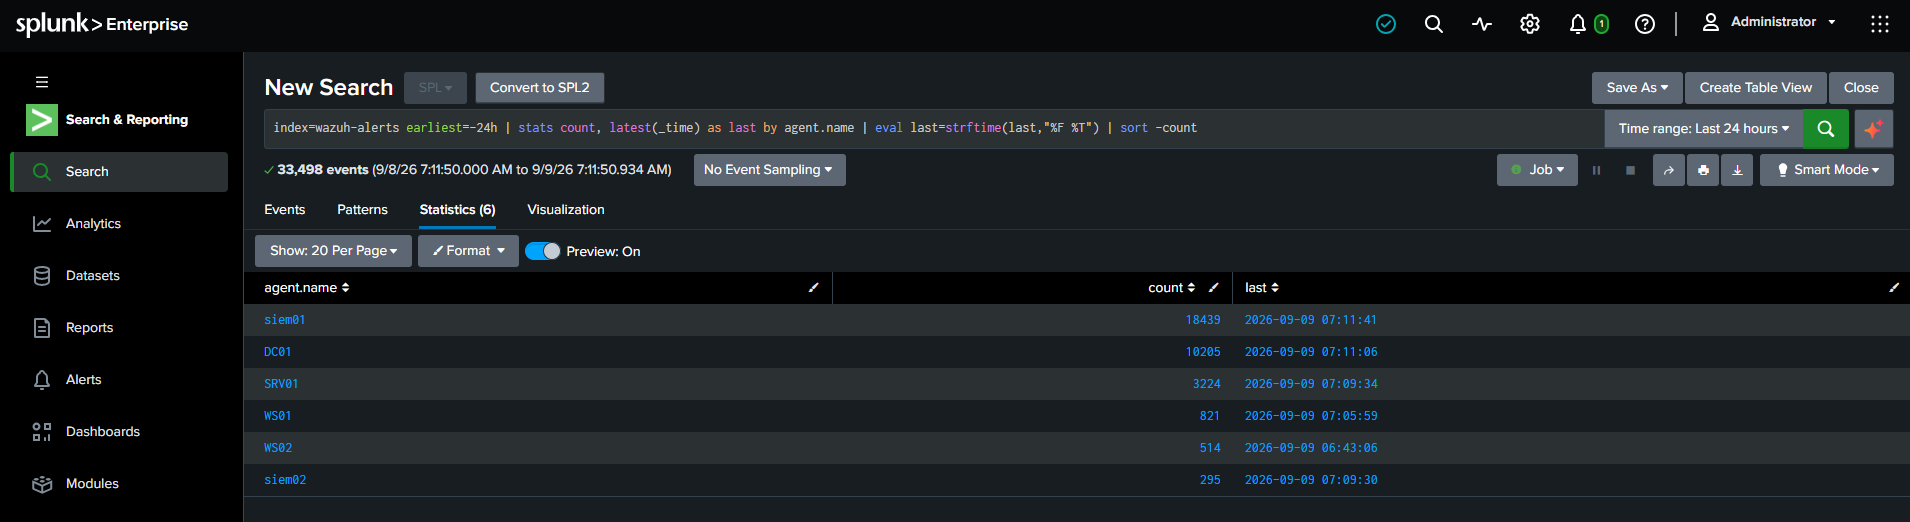Open the activity pulse icon
The height and width of the screenshot is (522, 1910).
click(1482, 24)
